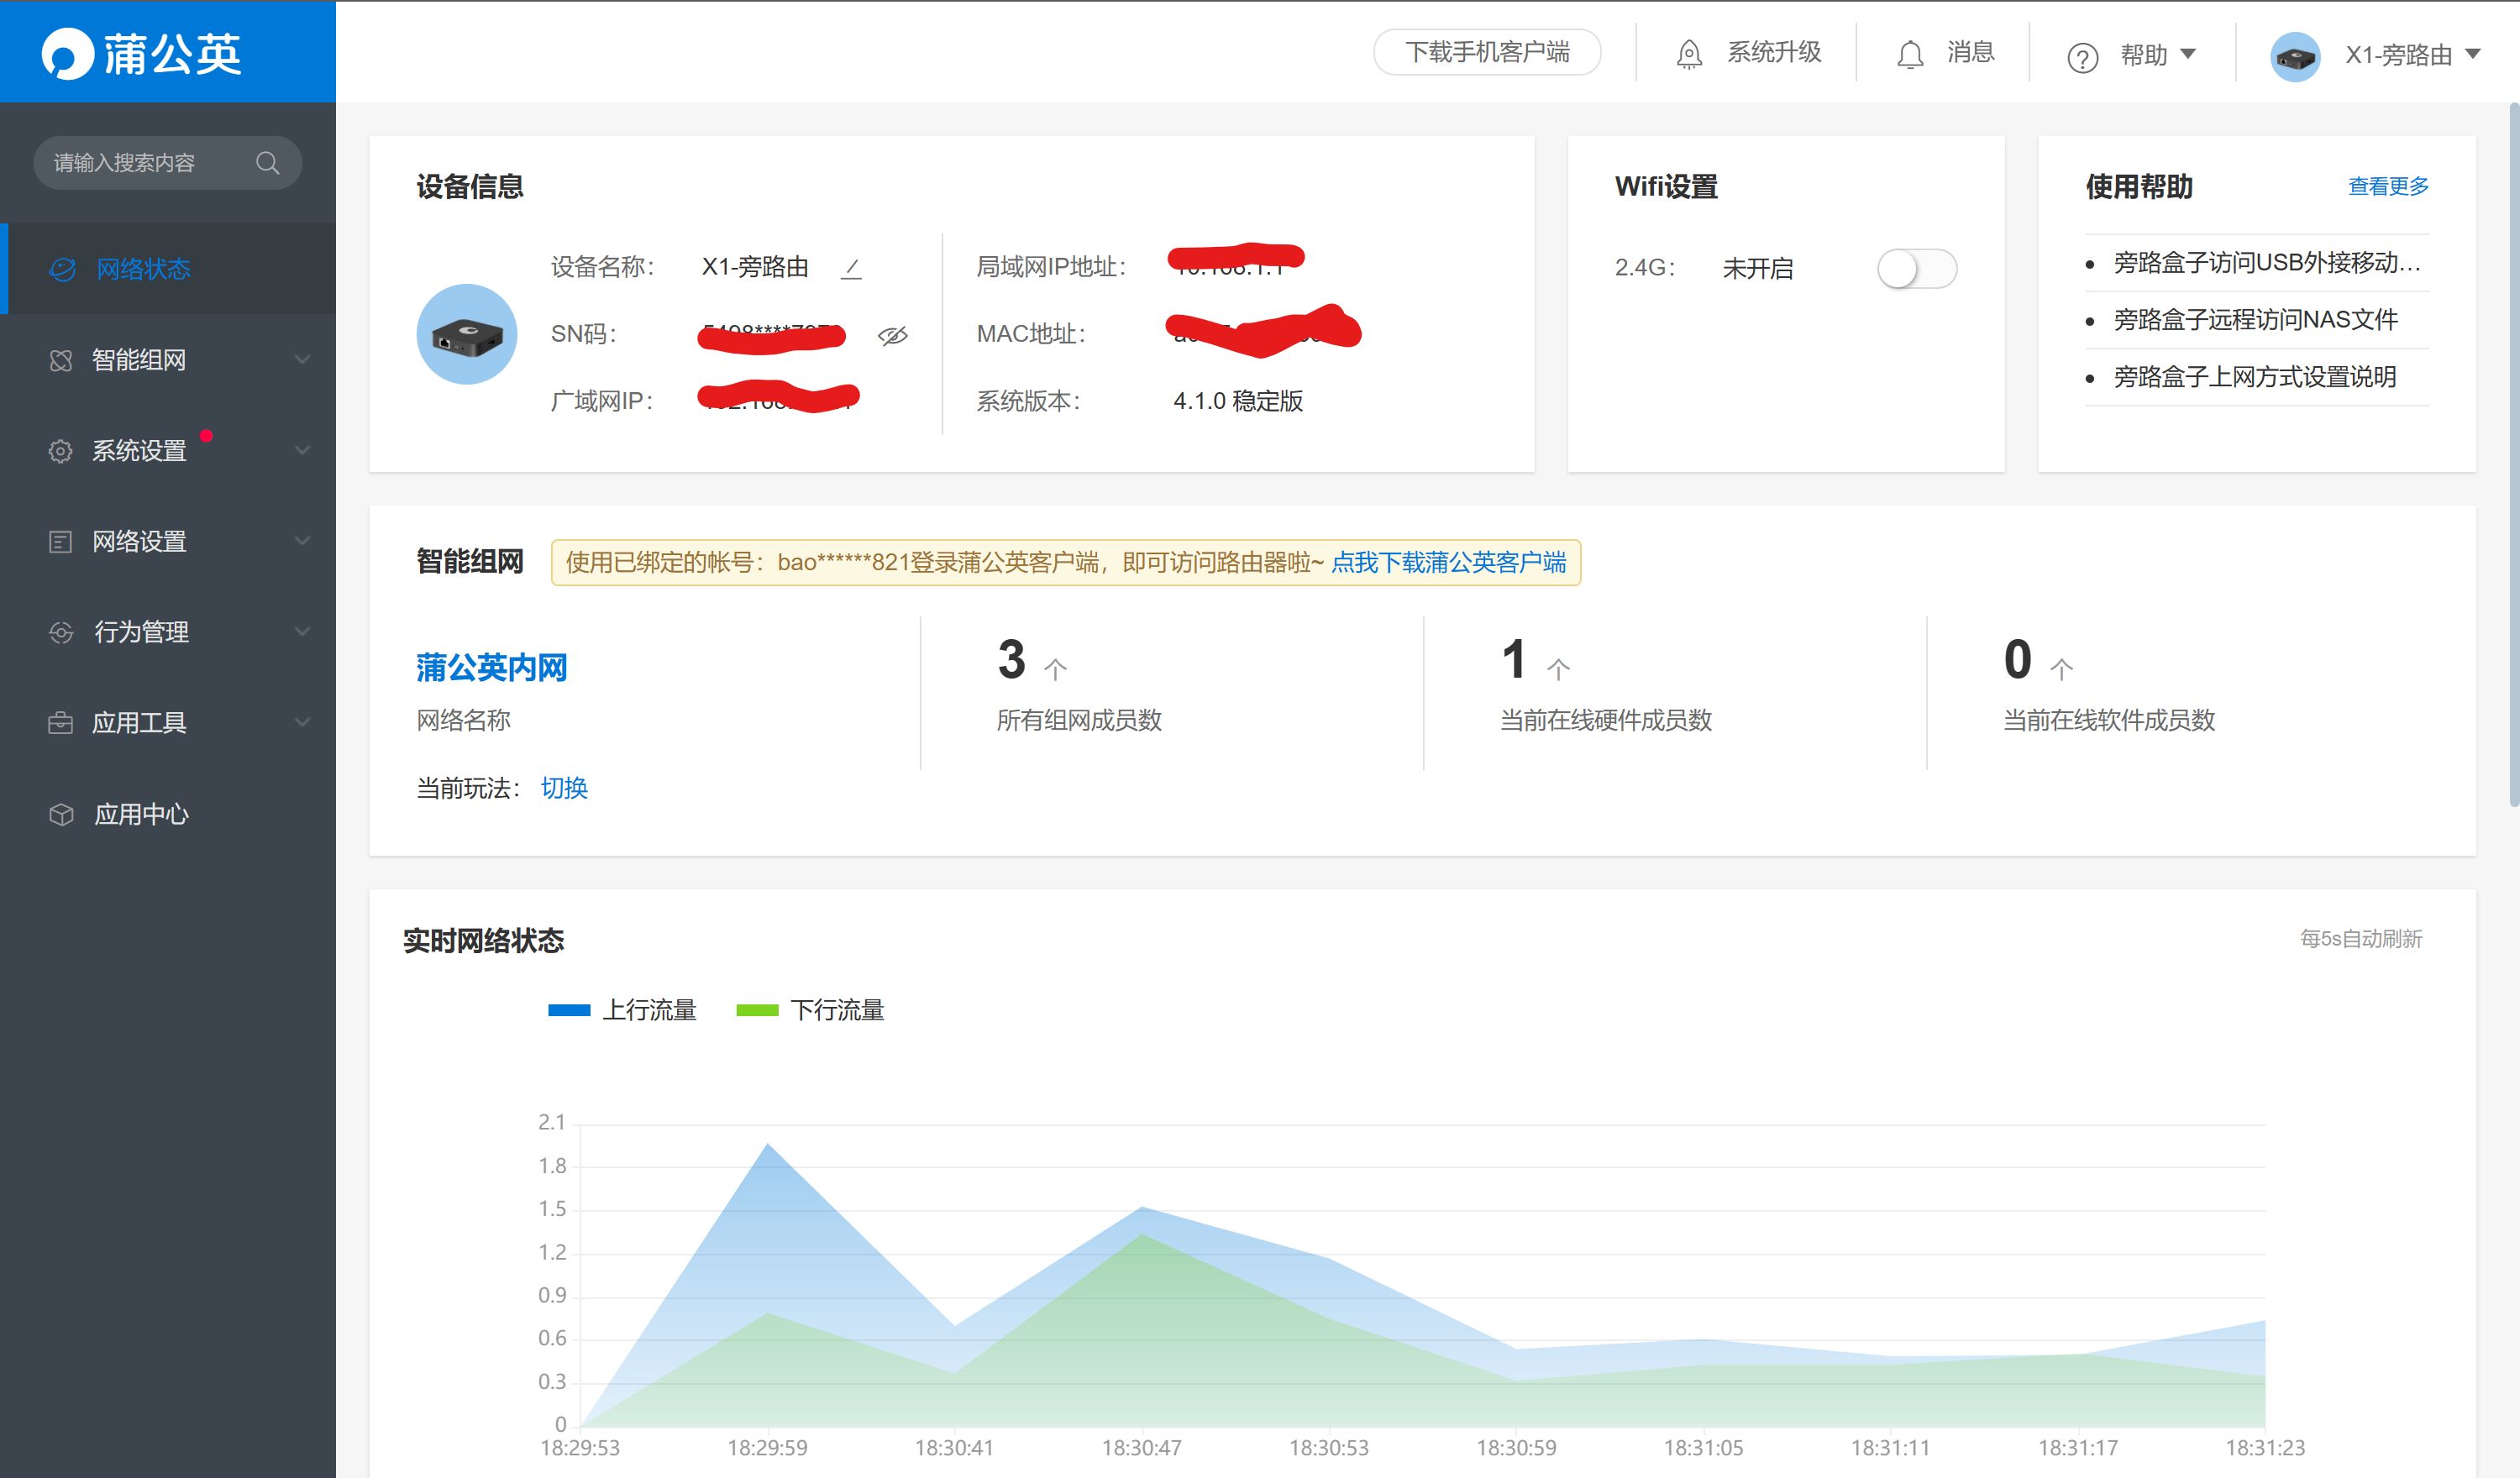Click the help question mark icon
Image resolution: width=2520 pixels, height=1478 pixels.
pos(2082,58)
